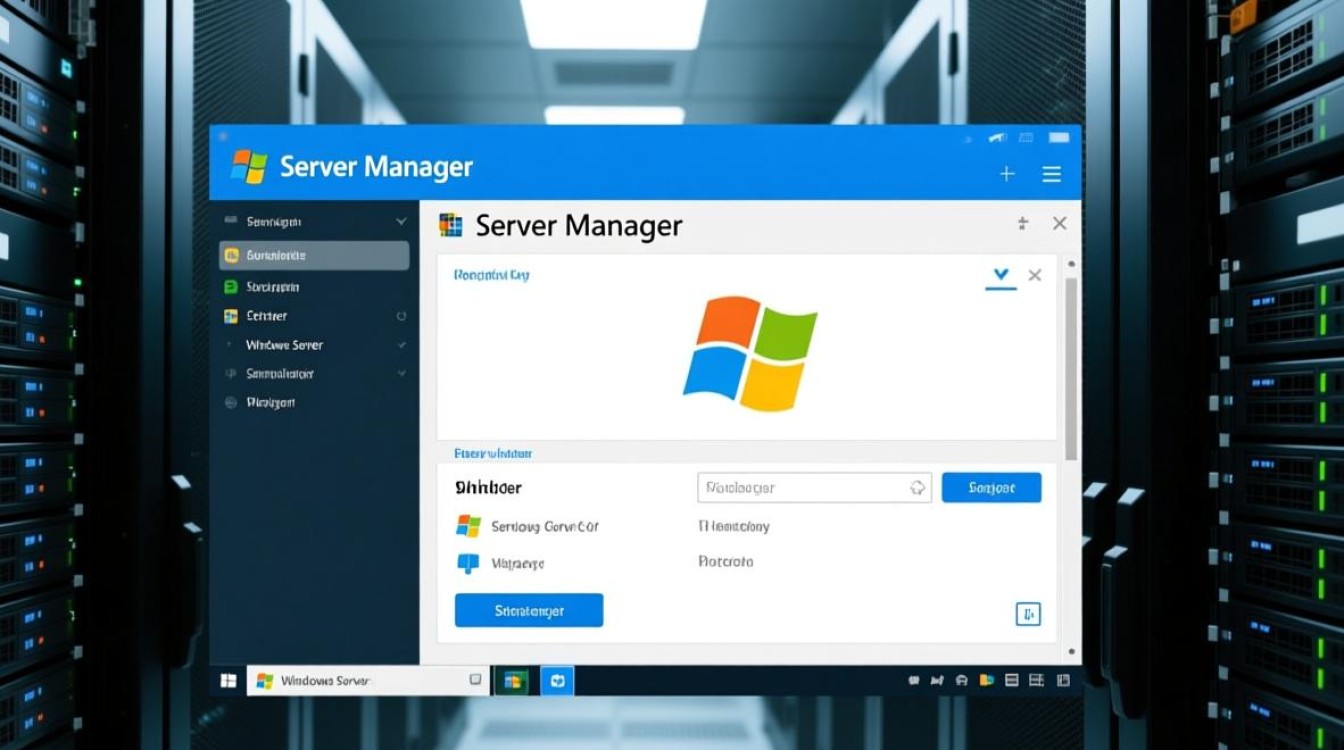1344x750 pixels.
Task: Click the blue pinned app icon on taskbar
Action: click(557, 681)
